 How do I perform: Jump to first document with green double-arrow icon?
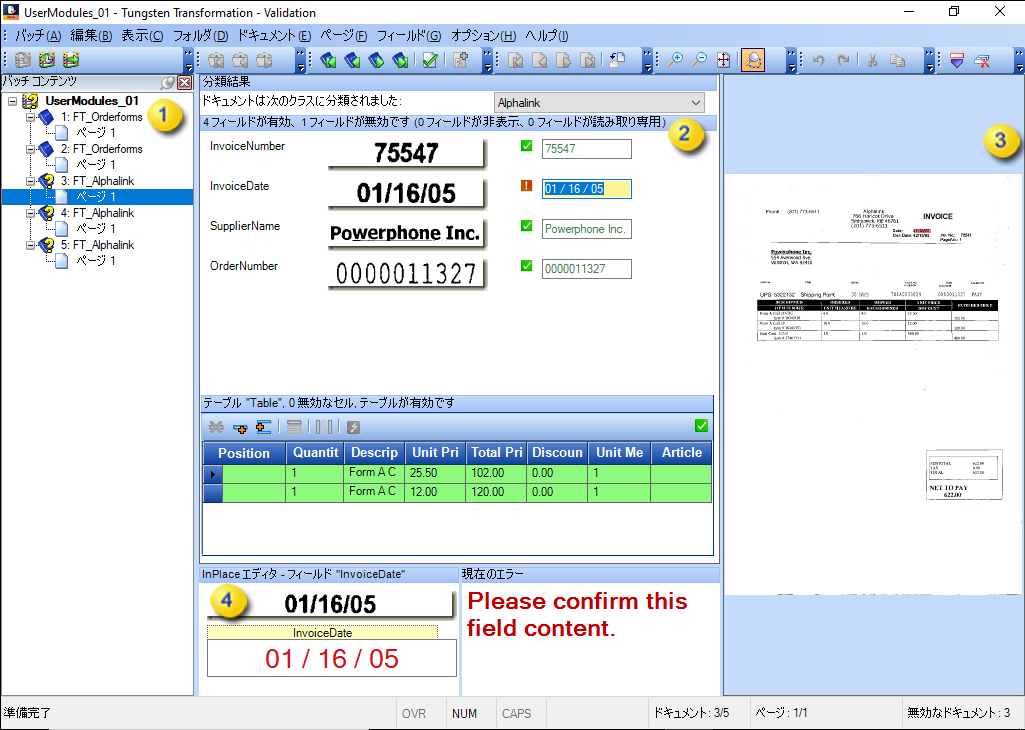[327, 59]
